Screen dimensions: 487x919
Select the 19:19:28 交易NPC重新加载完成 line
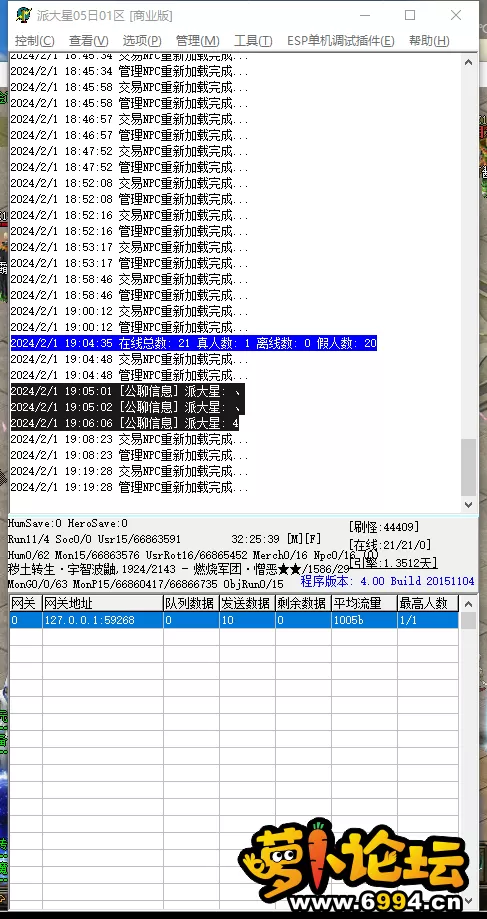point(130,471)
